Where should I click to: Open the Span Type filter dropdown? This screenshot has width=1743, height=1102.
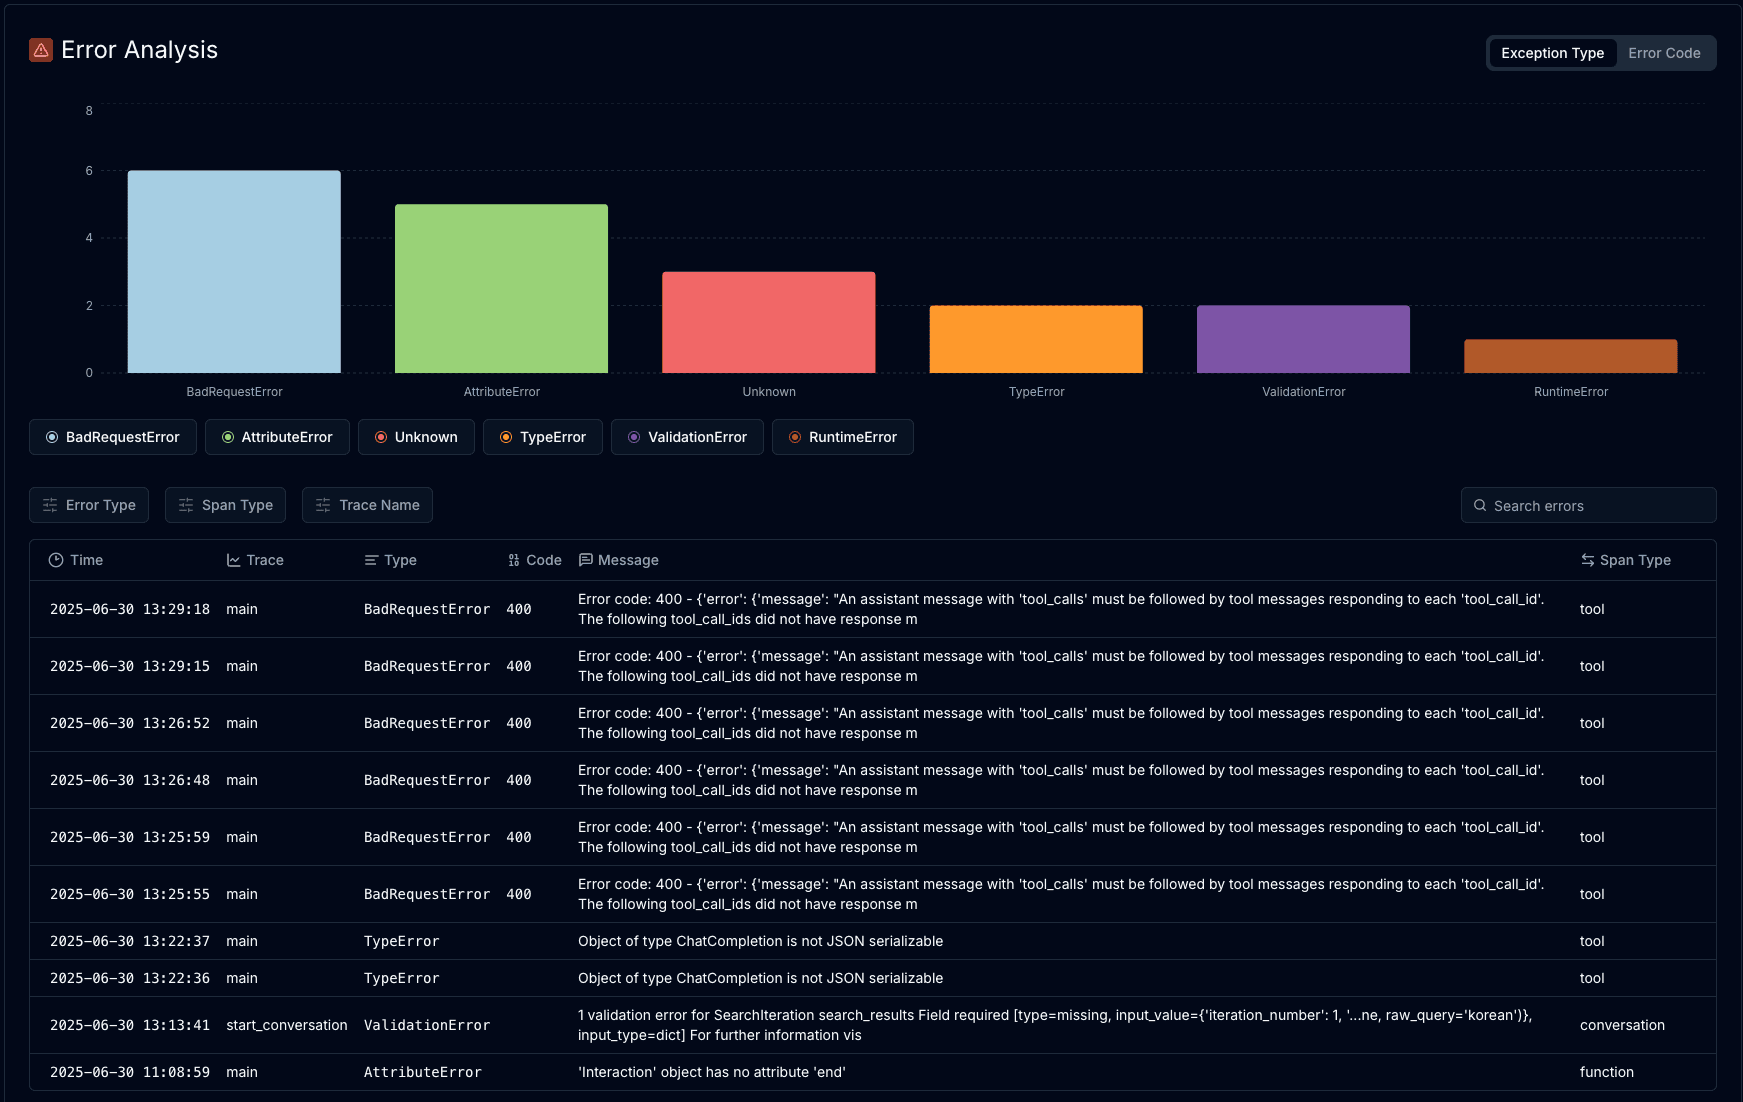pyautogui.click(x=225, y=505)
